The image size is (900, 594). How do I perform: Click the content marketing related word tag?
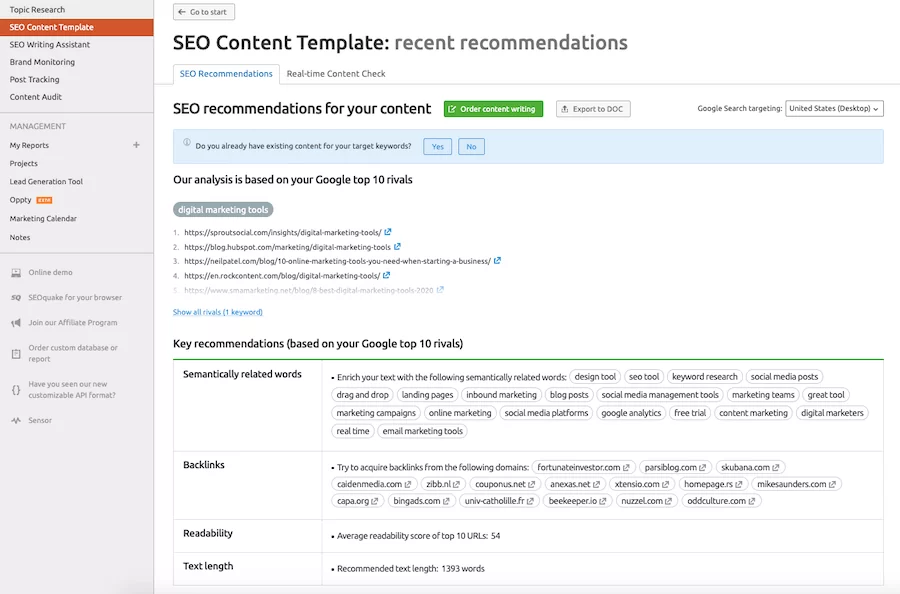pyautogui.click(x=753, y=413)
